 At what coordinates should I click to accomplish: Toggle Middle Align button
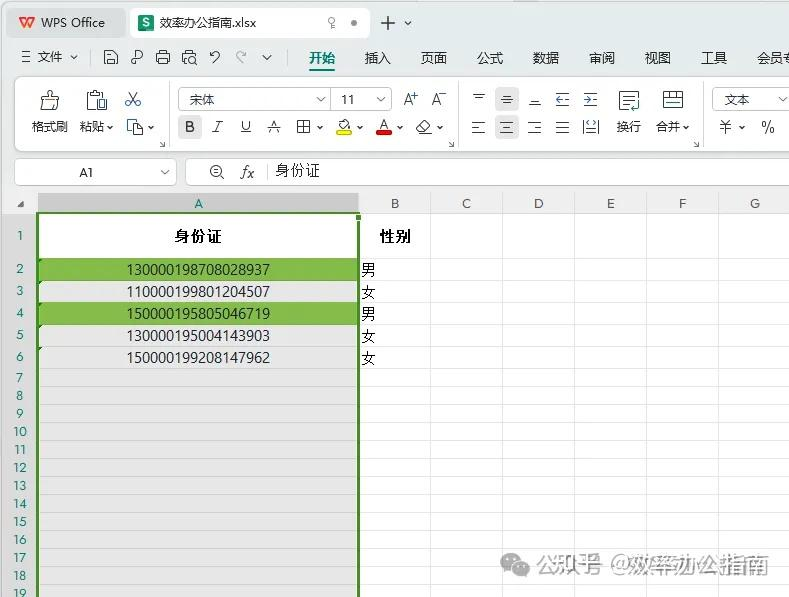(507, 100)
